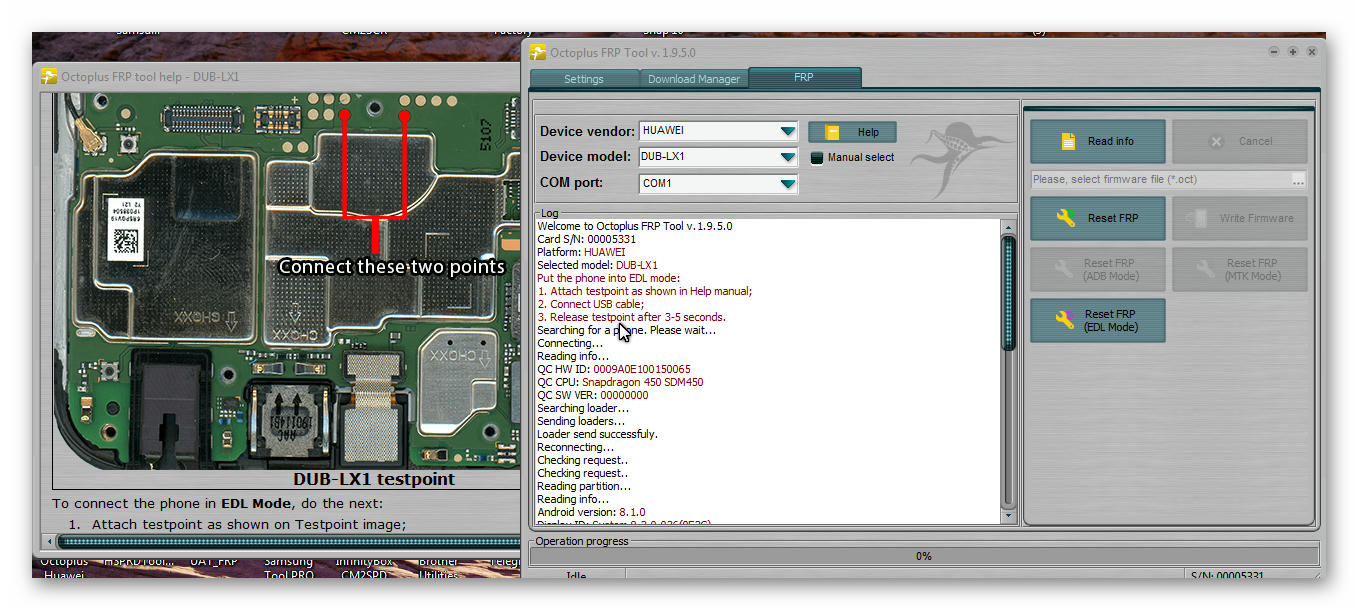Click the greyed-out Cancel button
This screenshot has height=610, width=1358.
point(1239,141)
